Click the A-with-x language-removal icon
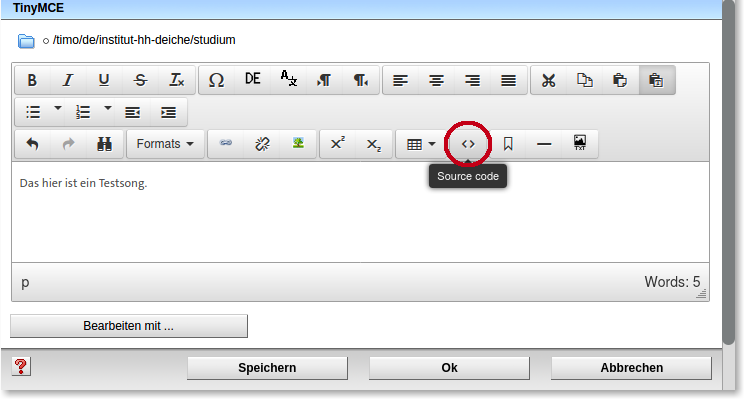 point(288,79)
